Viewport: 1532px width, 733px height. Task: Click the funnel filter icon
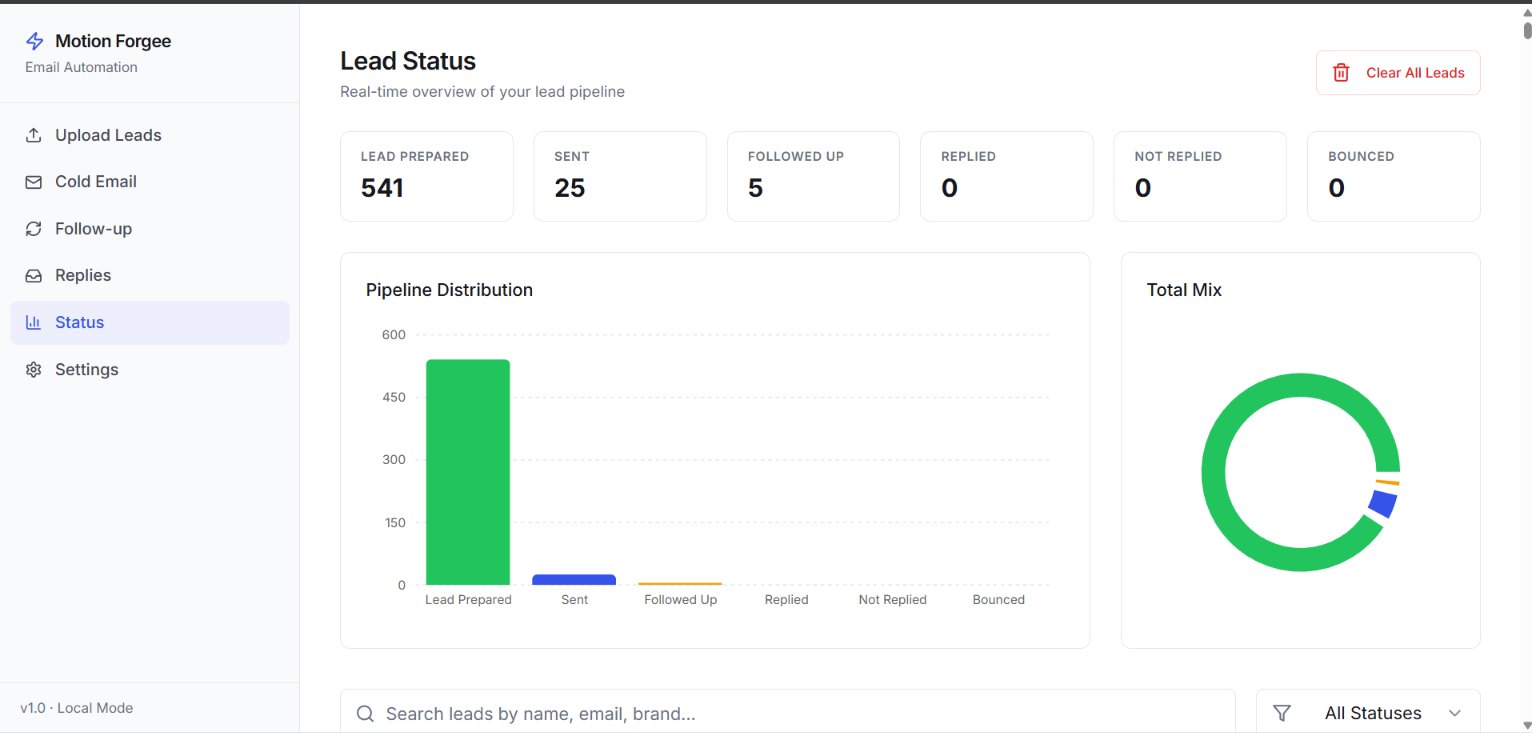click(x=1282, y=713)
